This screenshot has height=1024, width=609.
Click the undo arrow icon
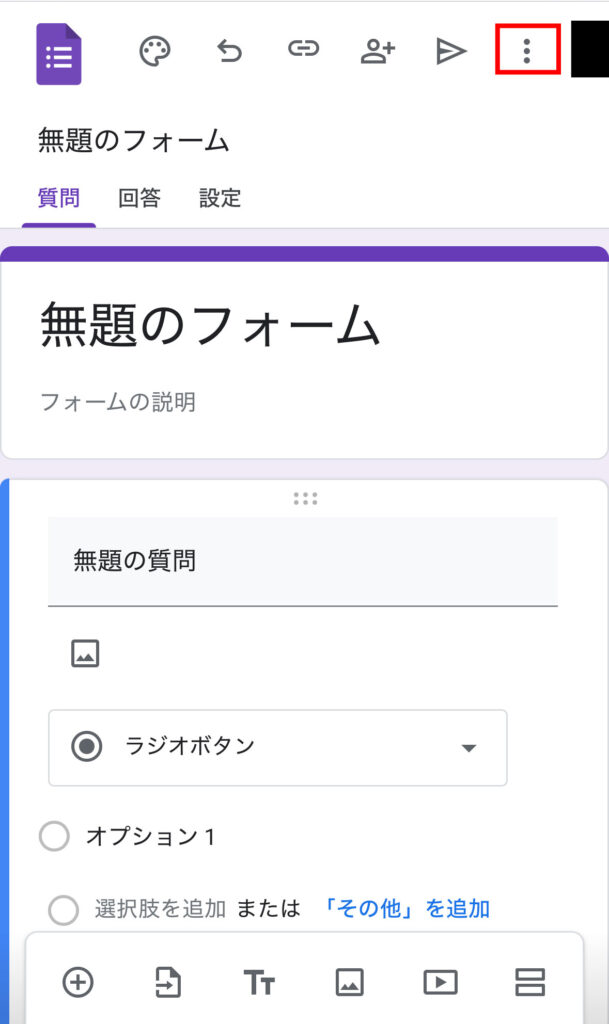pyautogui.click(x=229, y=52)
